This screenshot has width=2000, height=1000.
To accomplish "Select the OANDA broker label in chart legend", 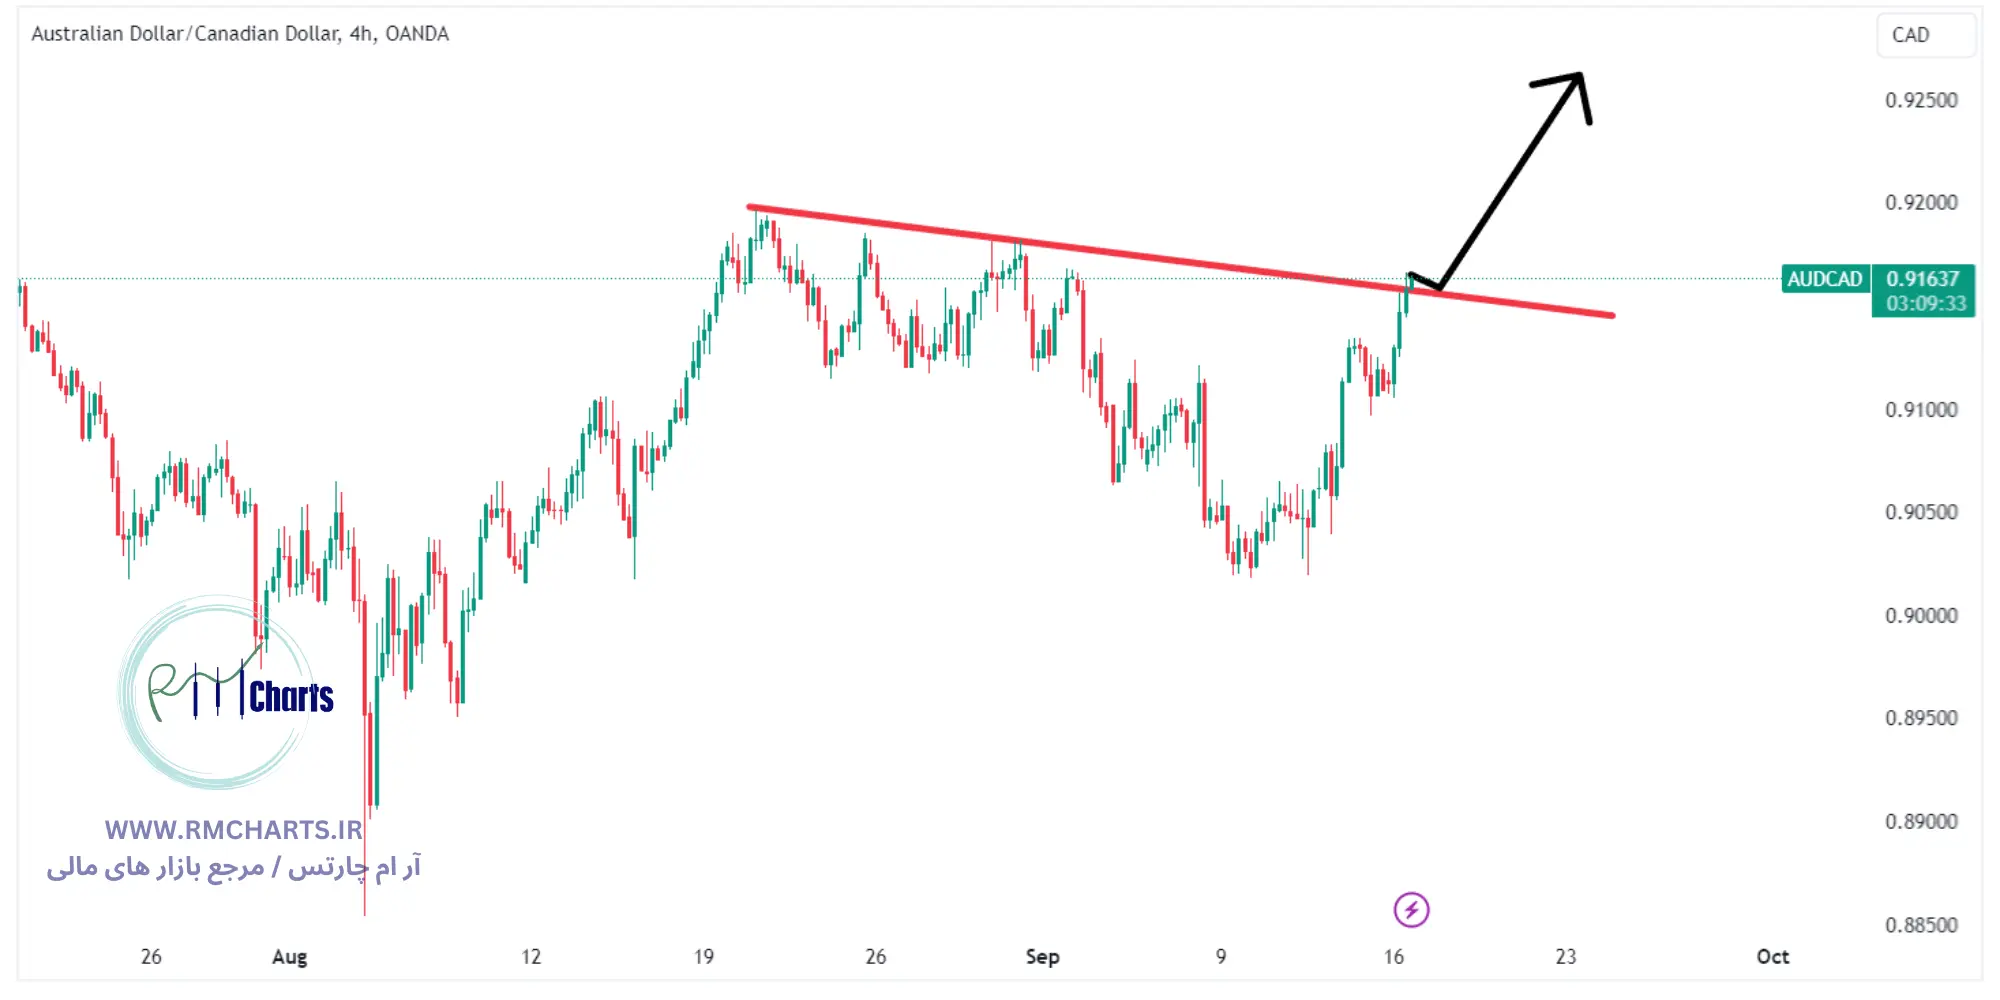I will coord(418,33).
